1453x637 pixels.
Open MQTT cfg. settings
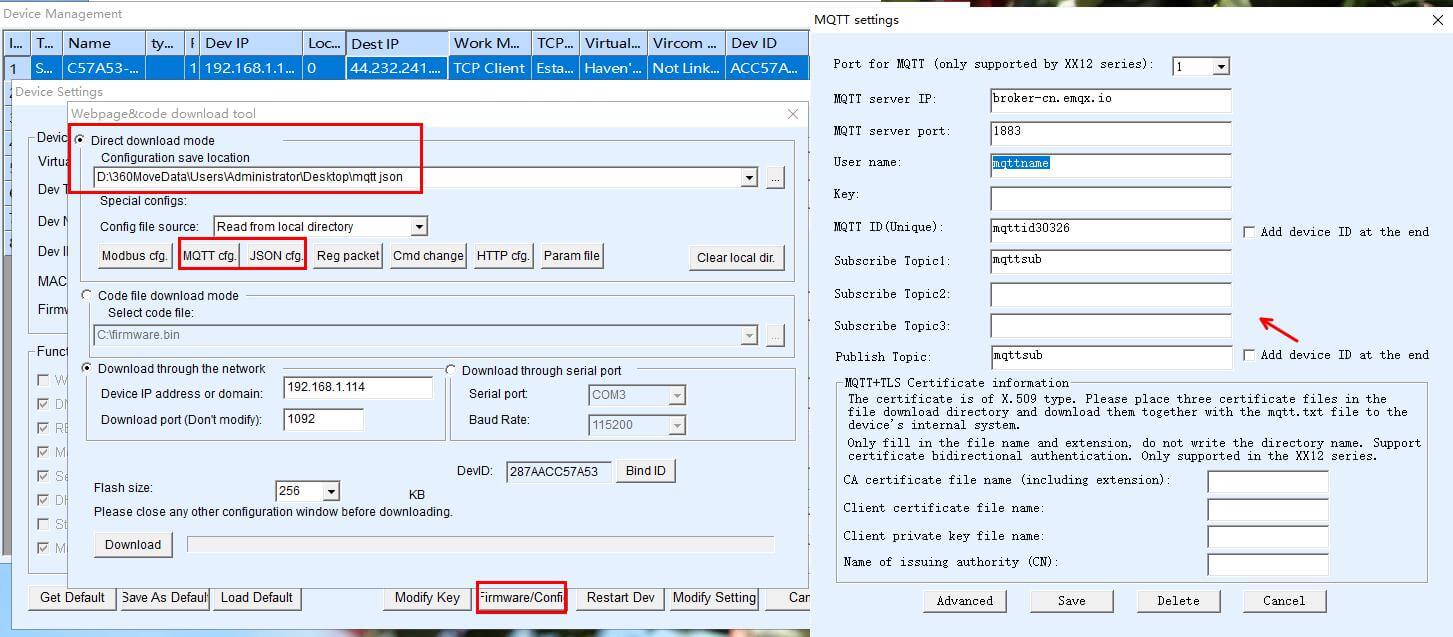tap(210, 256)
